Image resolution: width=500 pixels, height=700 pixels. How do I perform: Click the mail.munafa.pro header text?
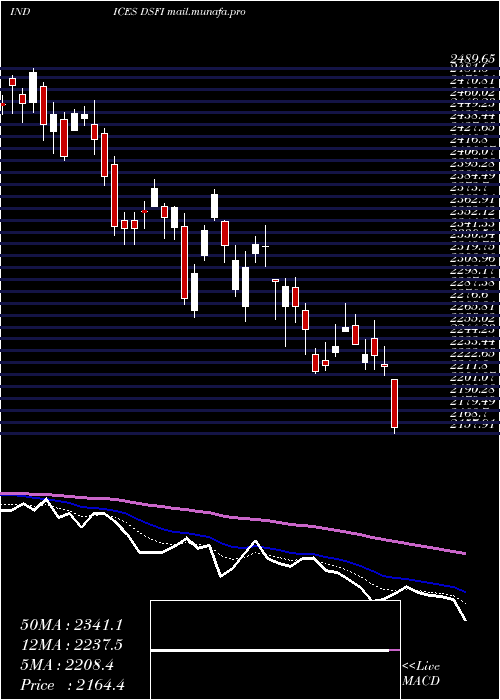coord(206,12)
